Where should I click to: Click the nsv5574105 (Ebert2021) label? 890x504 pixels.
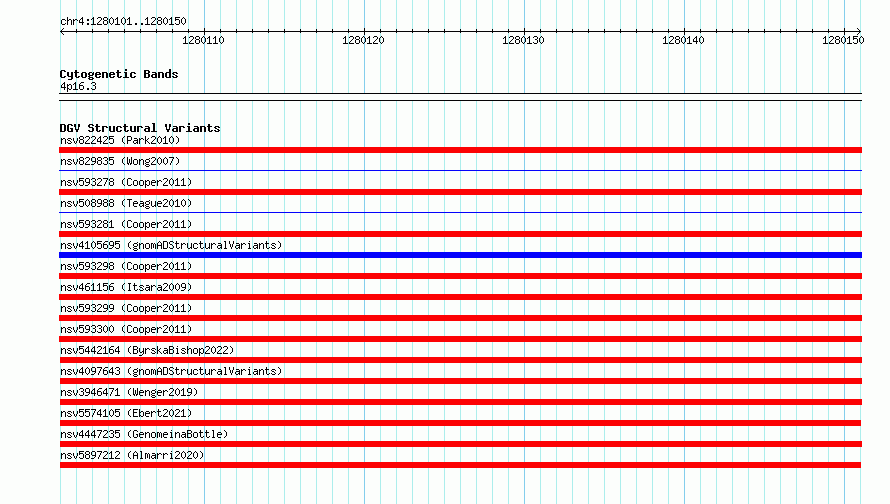[126, 413]
